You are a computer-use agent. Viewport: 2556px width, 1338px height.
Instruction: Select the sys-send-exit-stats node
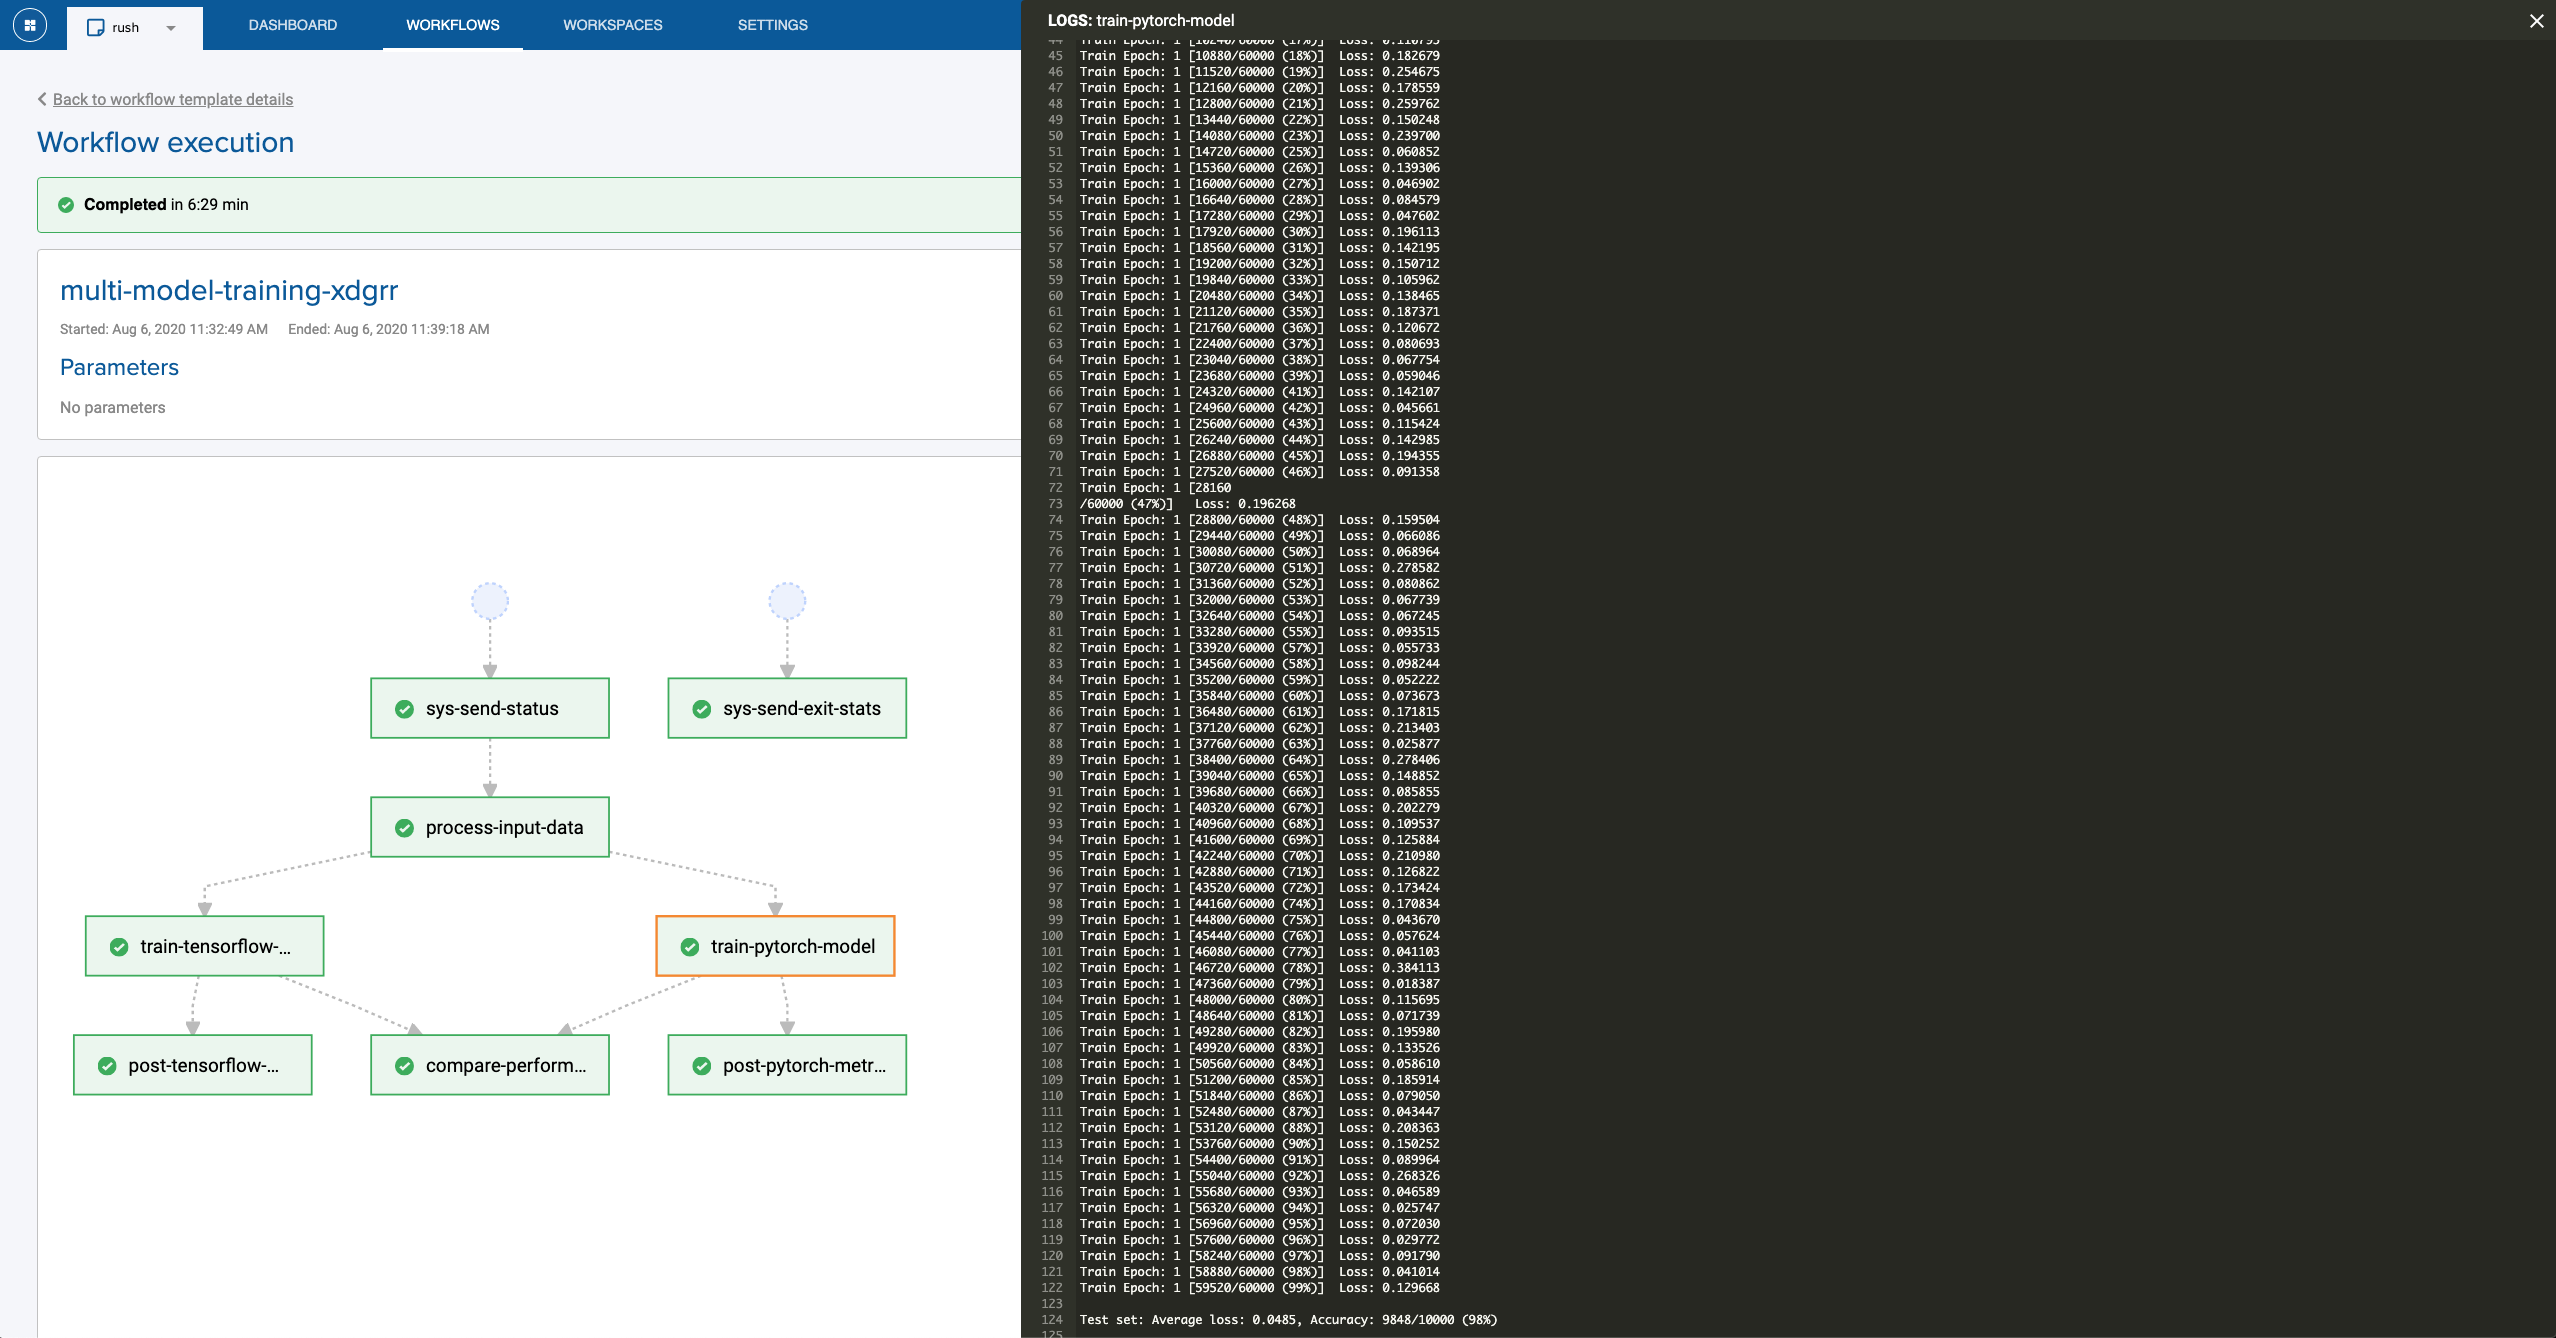click(x=787, y=708)
